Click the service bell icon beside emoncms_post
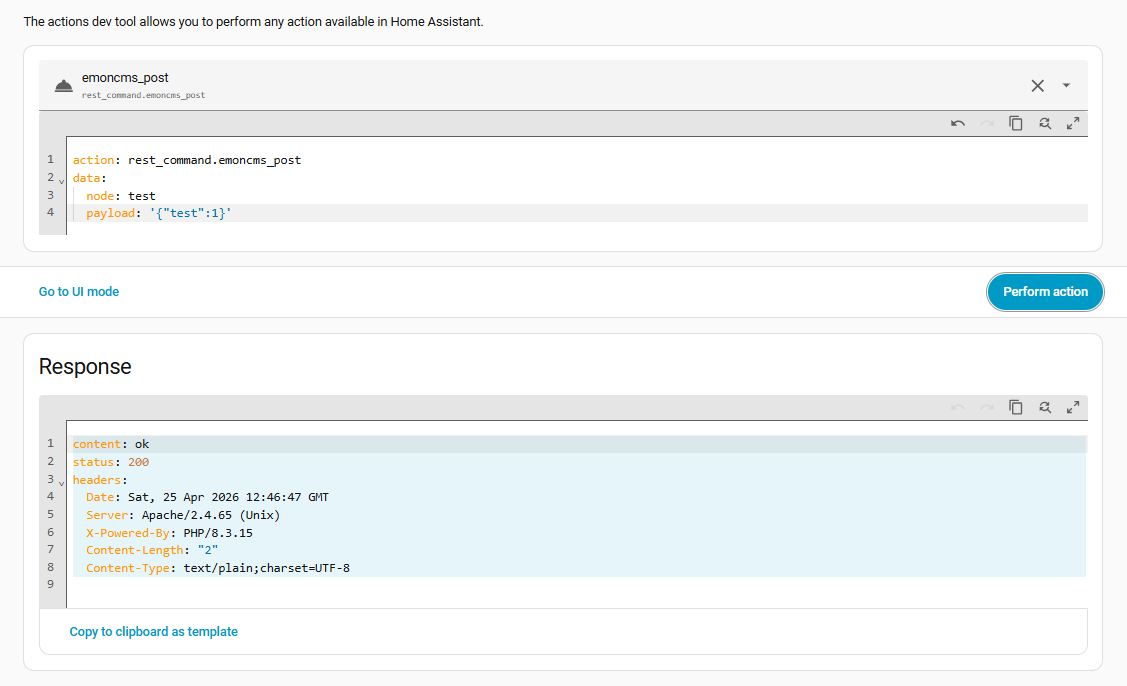1127x686 pixels. coord(63,85)
